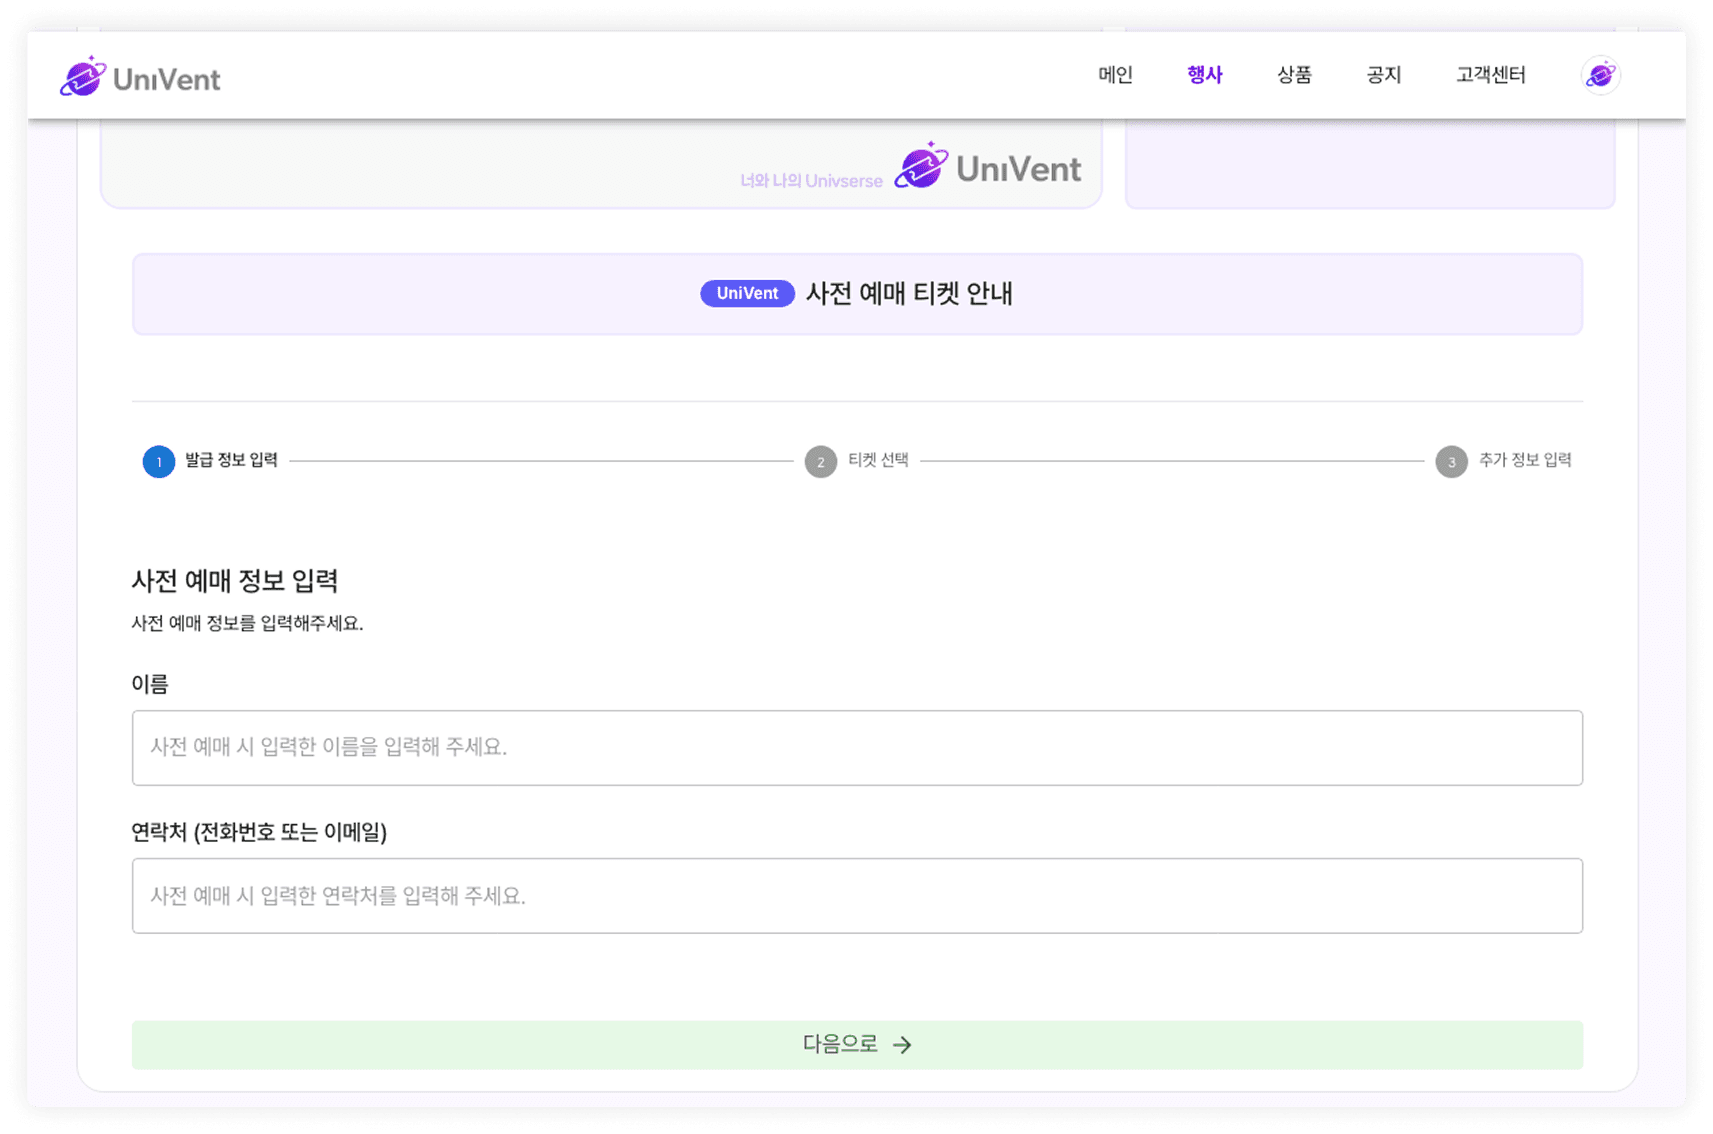The height and width of the screenshot is (1134, 1713).
Task: Click the UniVent banner logo beside 너와 나의 Univserse
Action: coord(988,167)
